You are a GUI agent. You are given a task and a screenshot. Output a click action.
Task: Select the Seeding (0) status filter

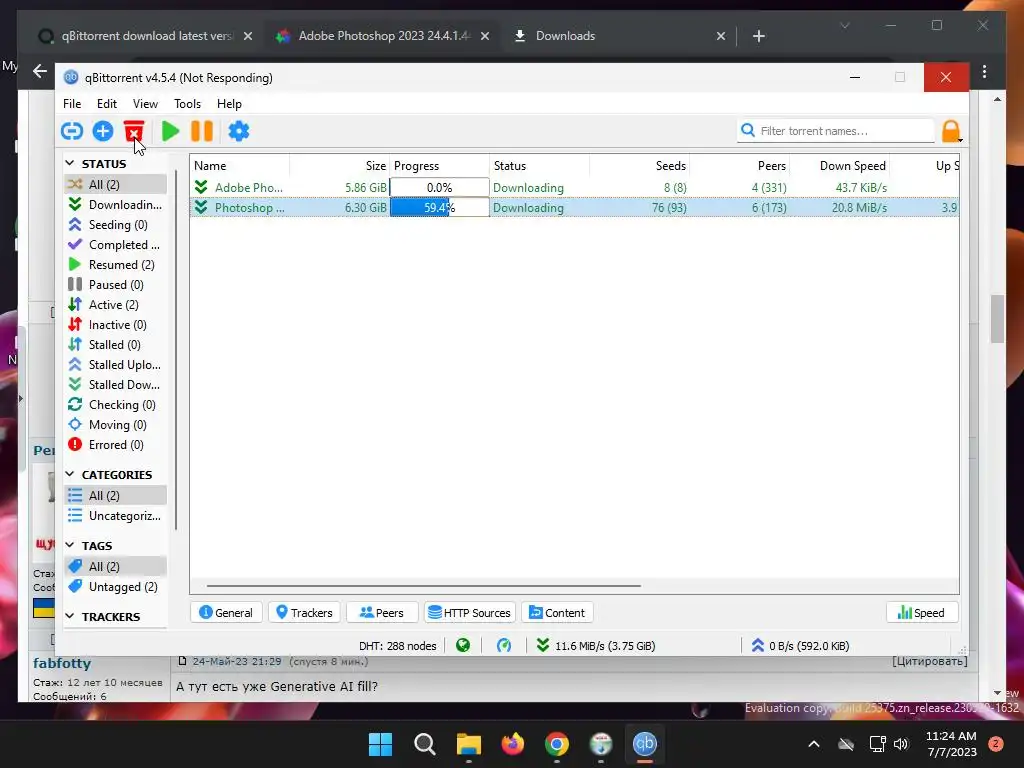tap(115, 225)
